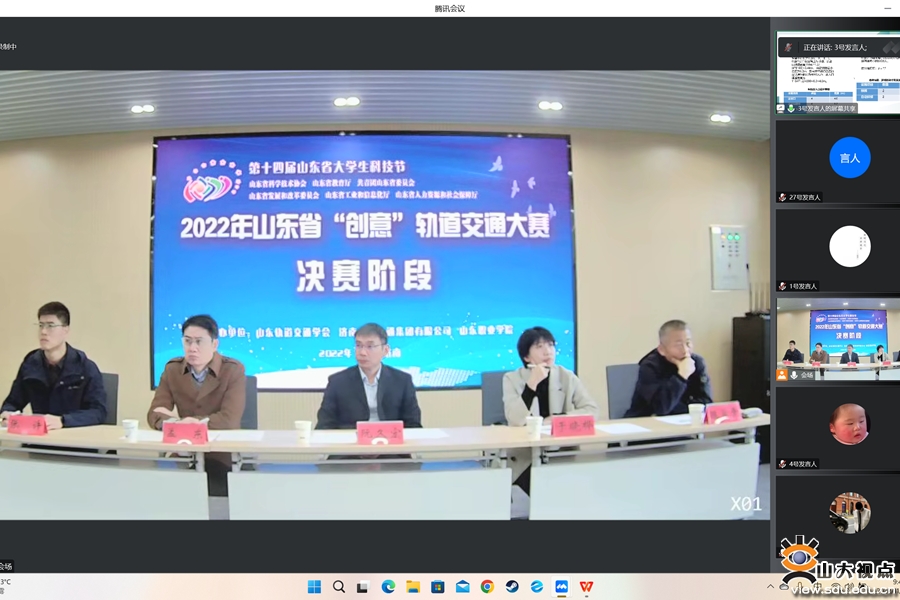Click the Task View taskbar icon
Screen dimensions: 900x600
click(363, 587)
